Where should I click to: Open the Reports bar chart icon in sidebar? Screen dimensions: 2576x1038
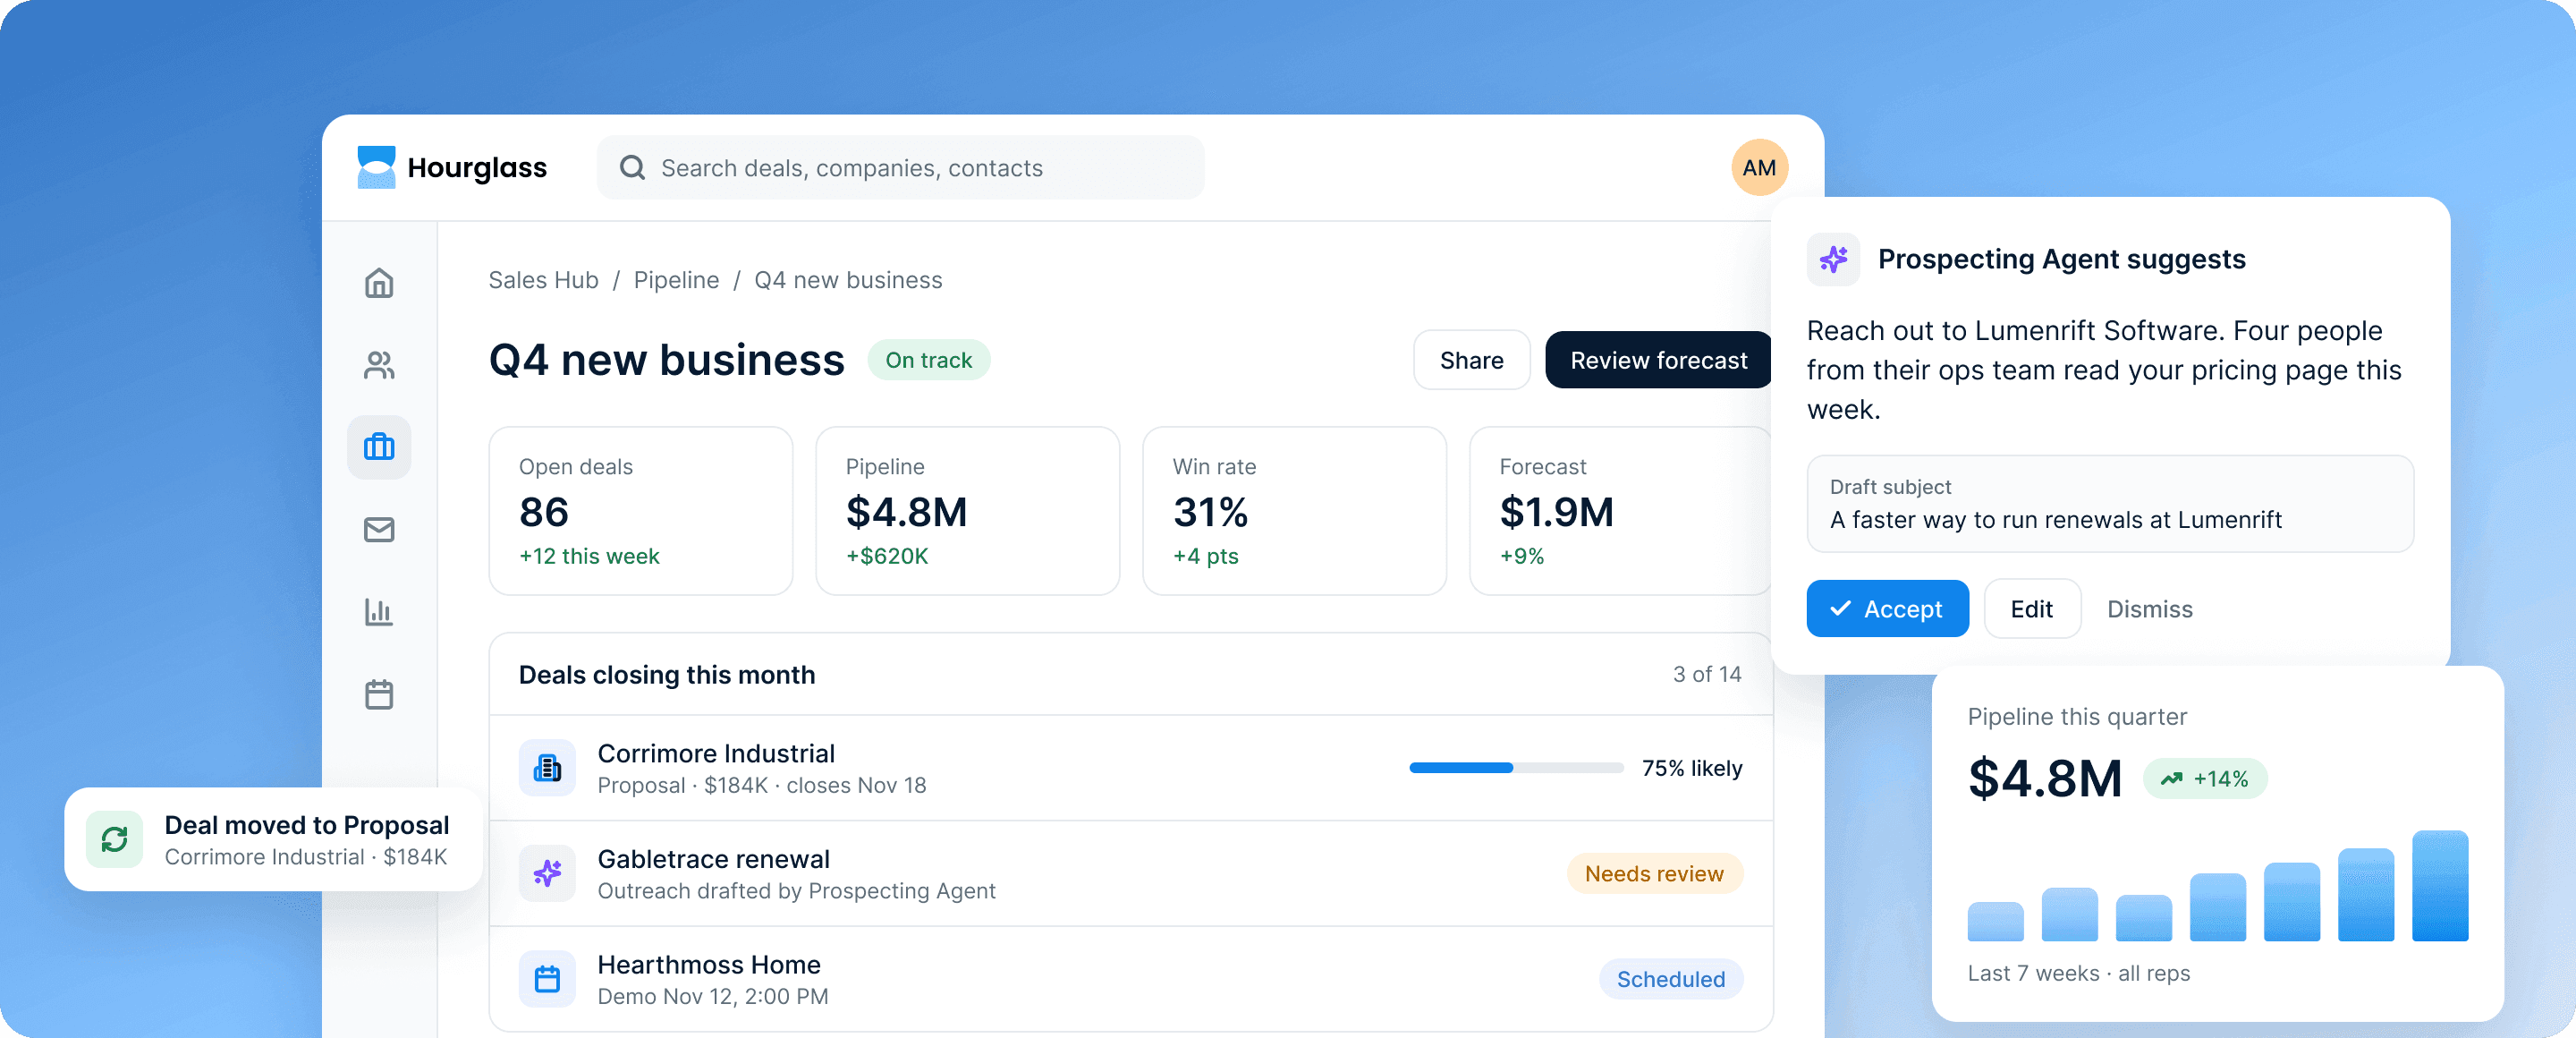click(x=379, y=611)
